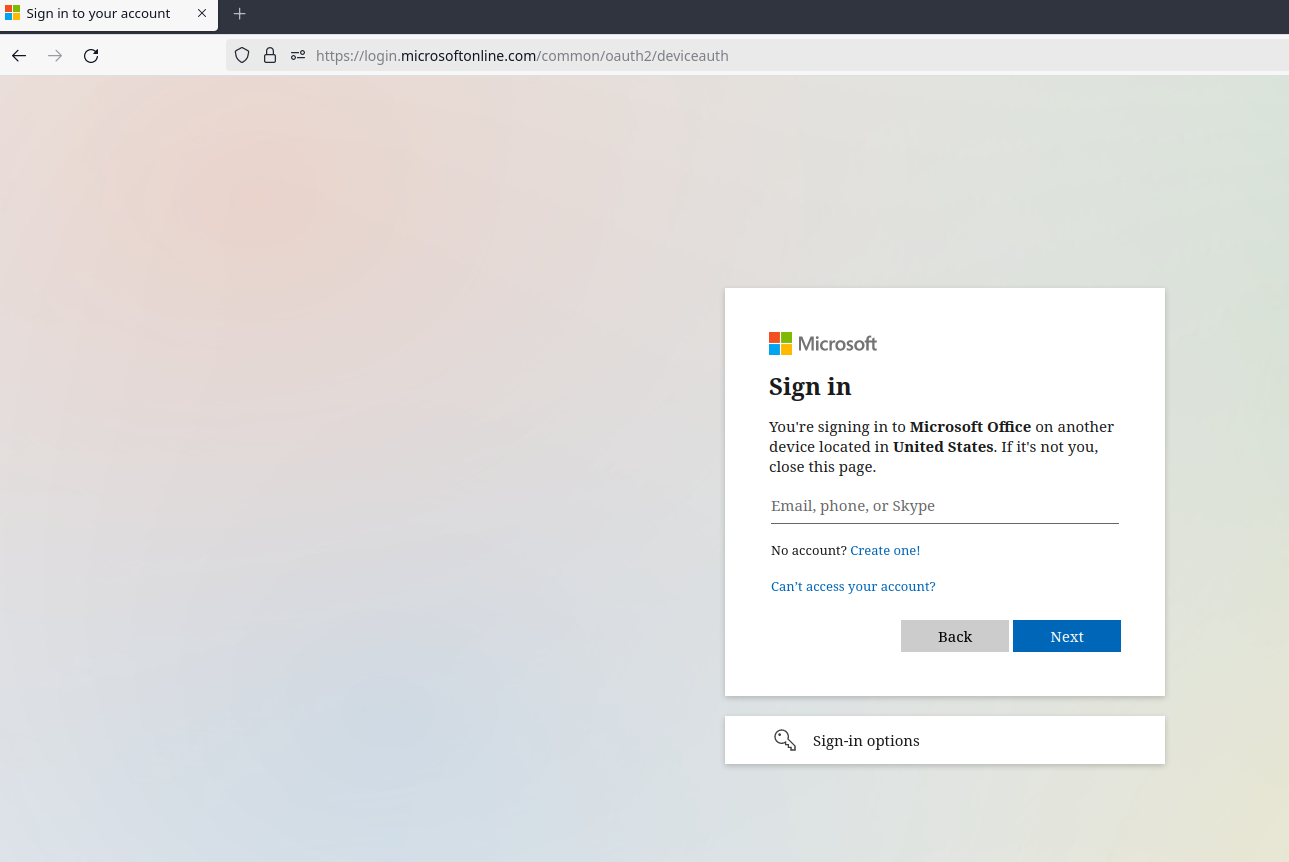Click the back navigation arrow icon
The image size is (1289, 862).
coord(18,56)
